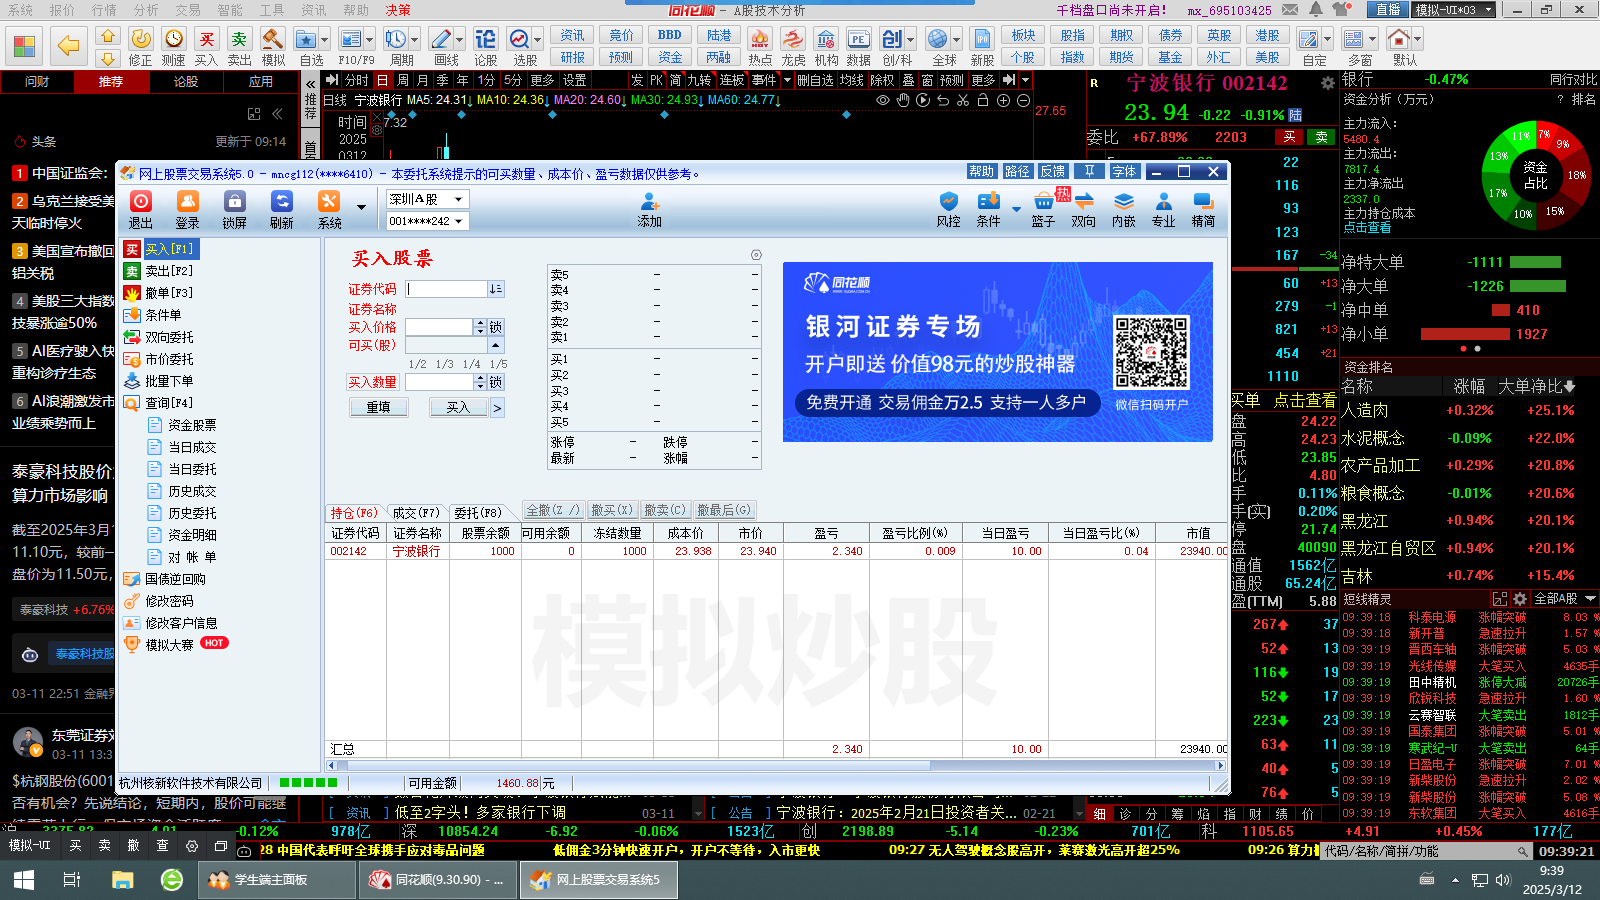Click the 买入 buy icon in main toolbar

pos(206,46)
